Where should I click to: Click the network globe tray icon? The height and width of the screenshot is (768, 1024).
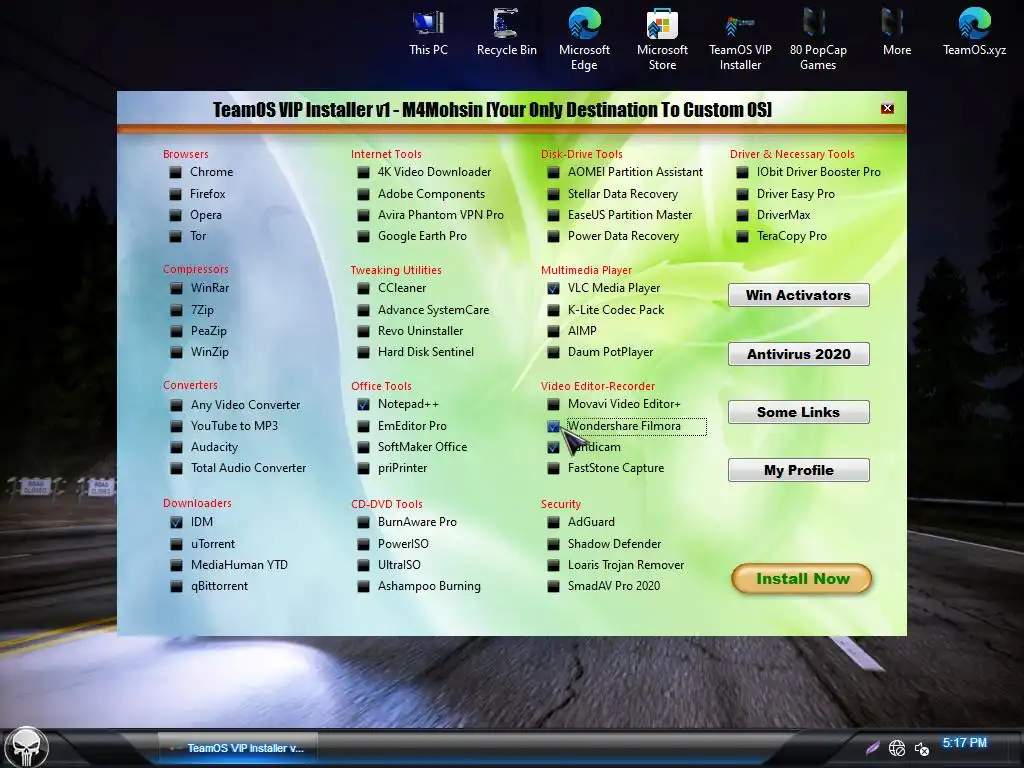click(x=897, y=748)
